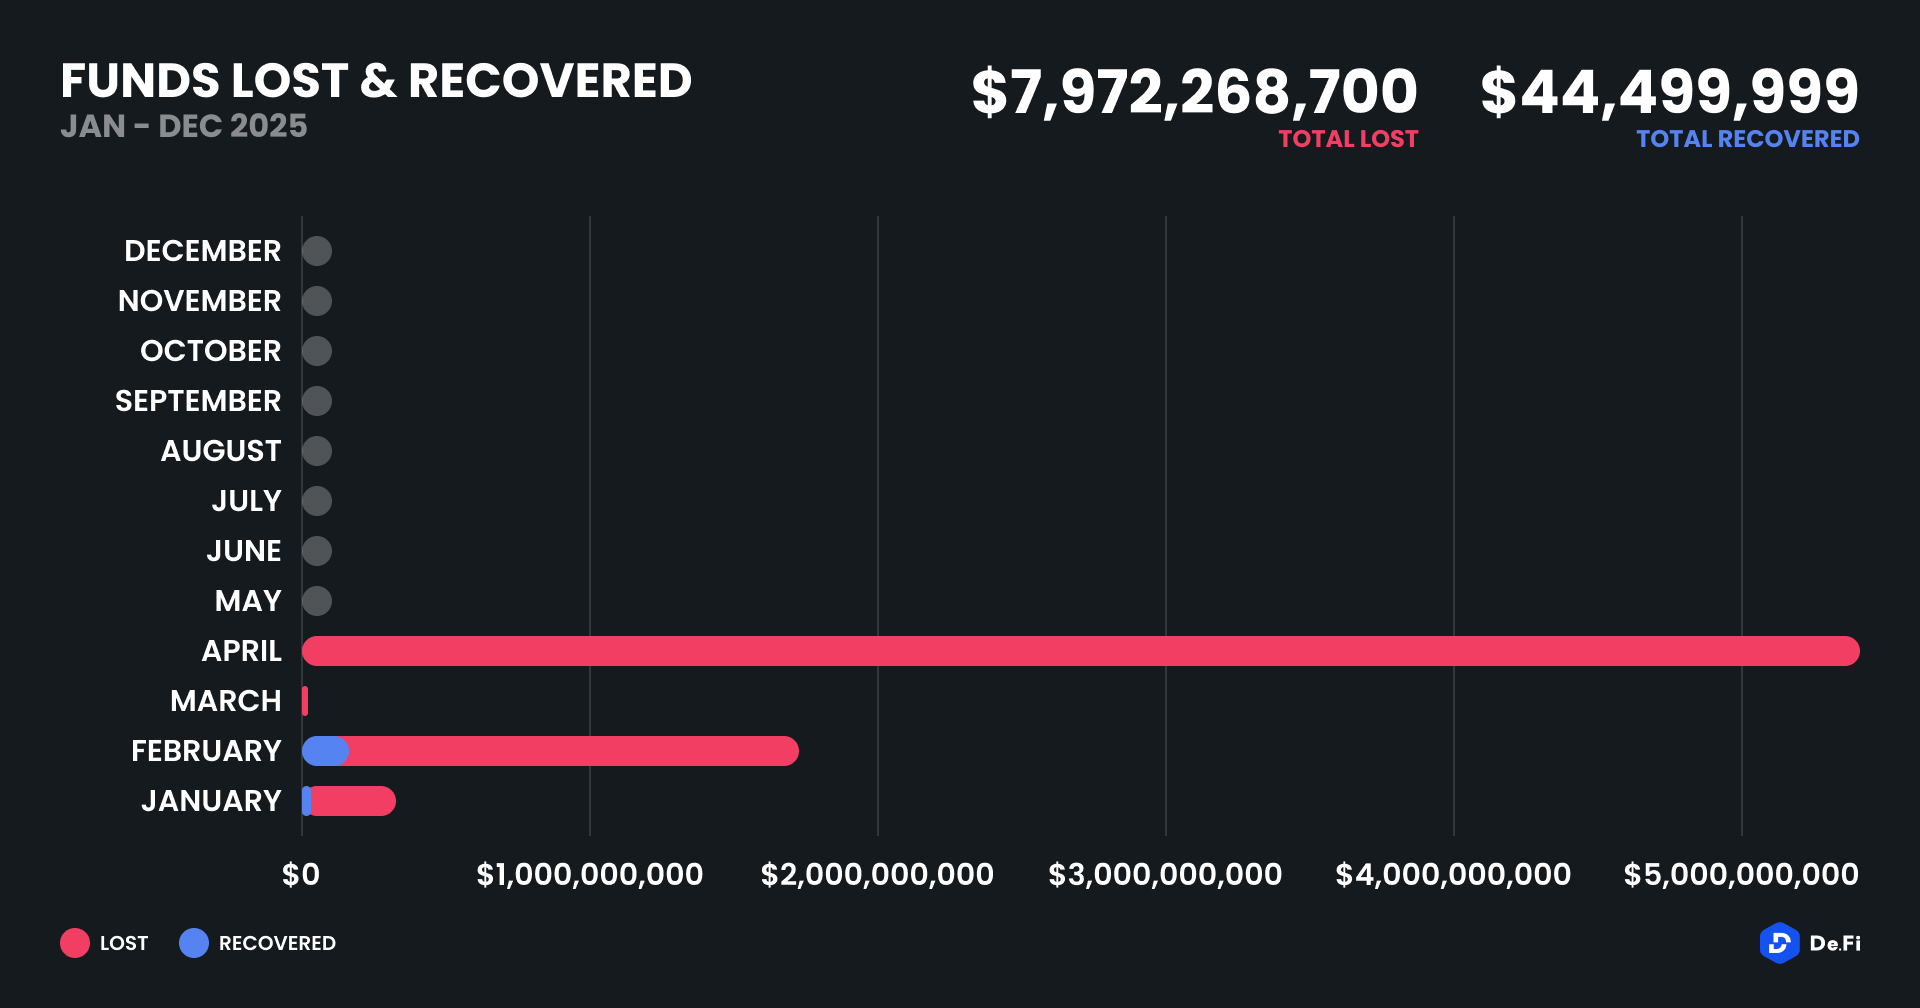This screenshot has height=1008, width=1920.
Task: Click the gray May placeholder dot
Action: click(x=317, y=601)
